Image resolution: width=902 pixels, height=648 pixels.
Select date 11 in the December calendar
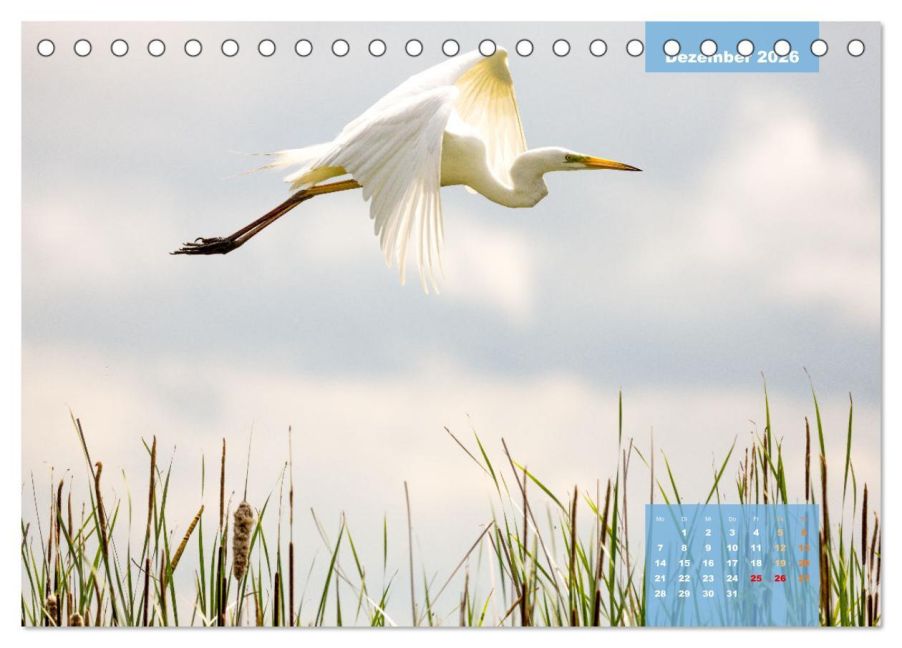pyautogui.click(x=756, y=548)
